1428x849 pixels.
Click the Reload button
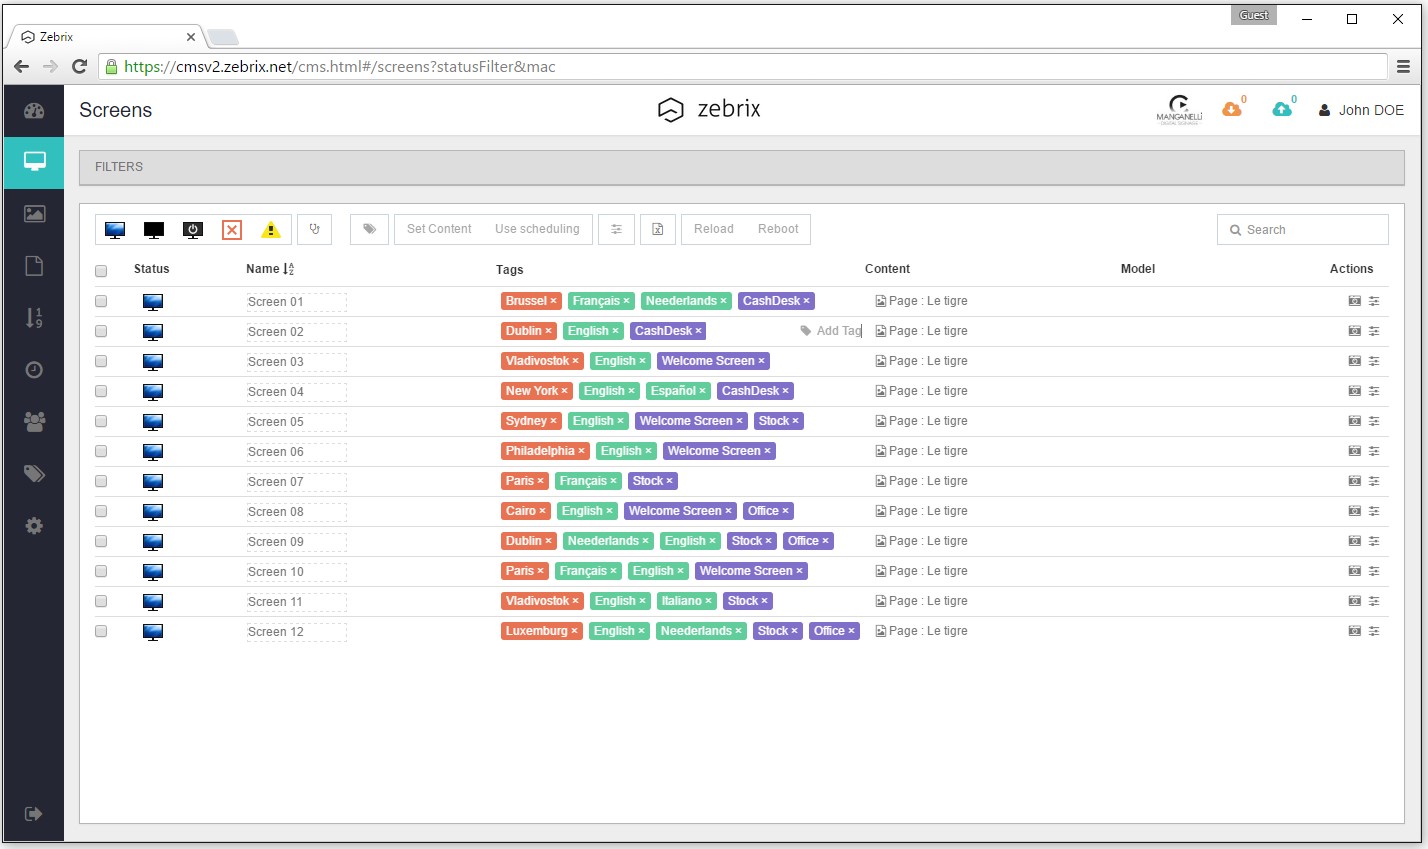tap(713, 229)
